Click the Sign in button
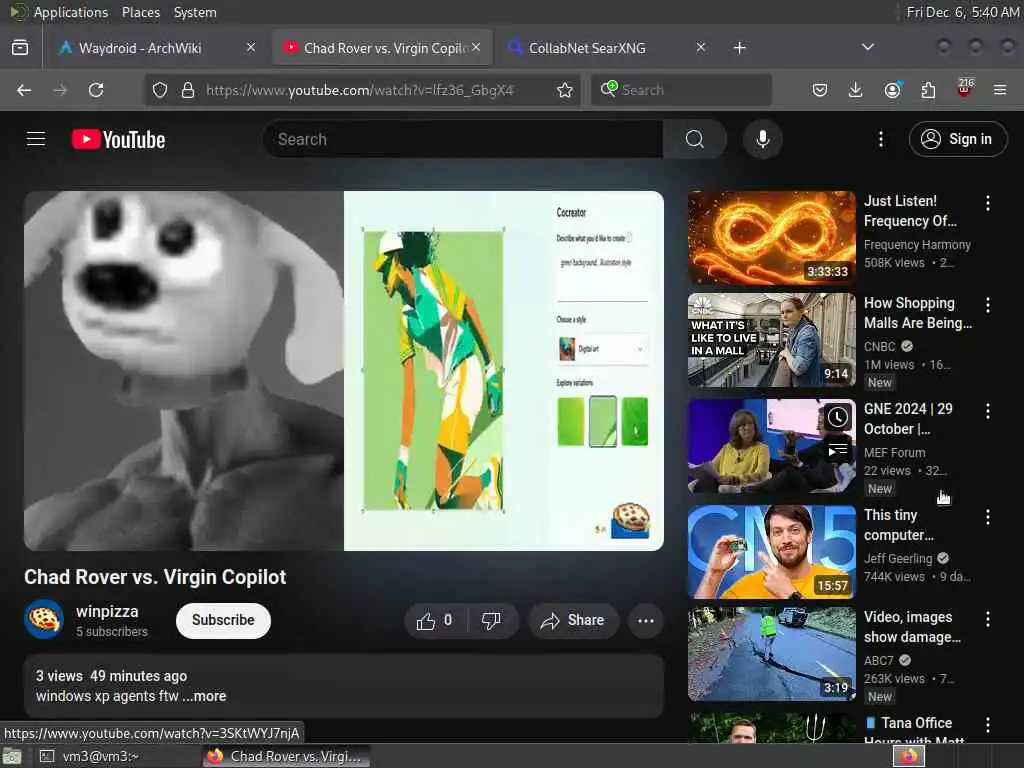1024x768 pixels. pos(957,139)
